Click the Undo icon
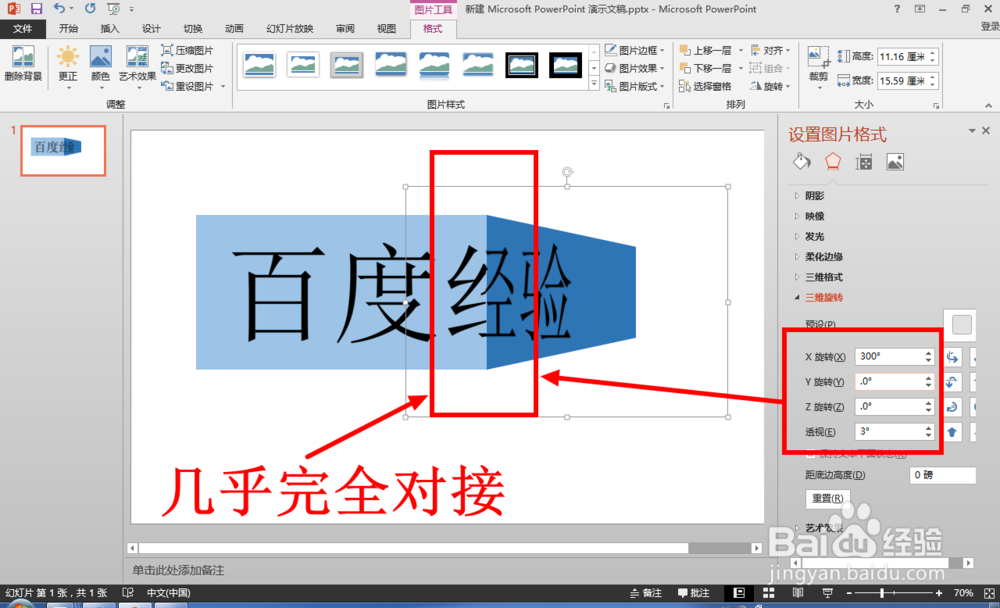 pyautogui.click(x=59, y=9)
